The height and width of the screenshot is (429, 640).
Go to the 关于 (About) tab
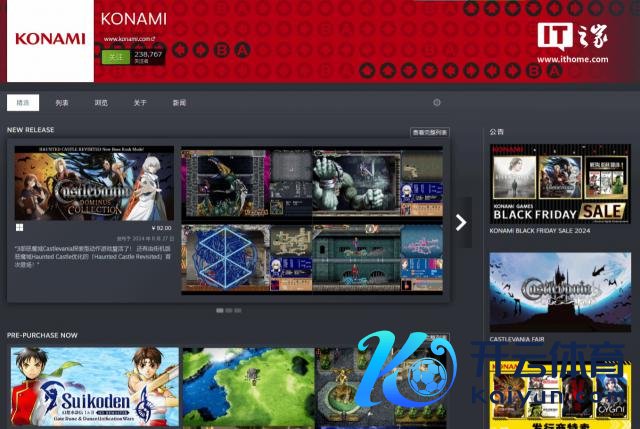pos(140,102)
